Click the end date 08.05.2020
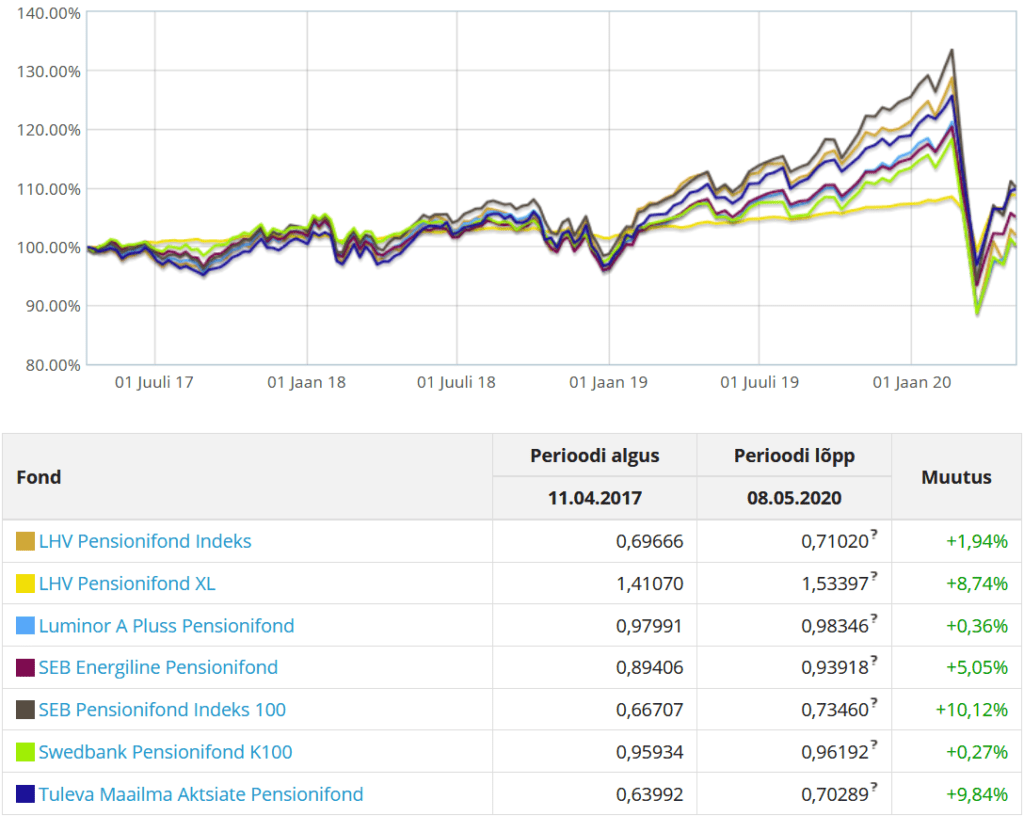Viewport: 1024px width, 816px height. (x=794, y=498)
